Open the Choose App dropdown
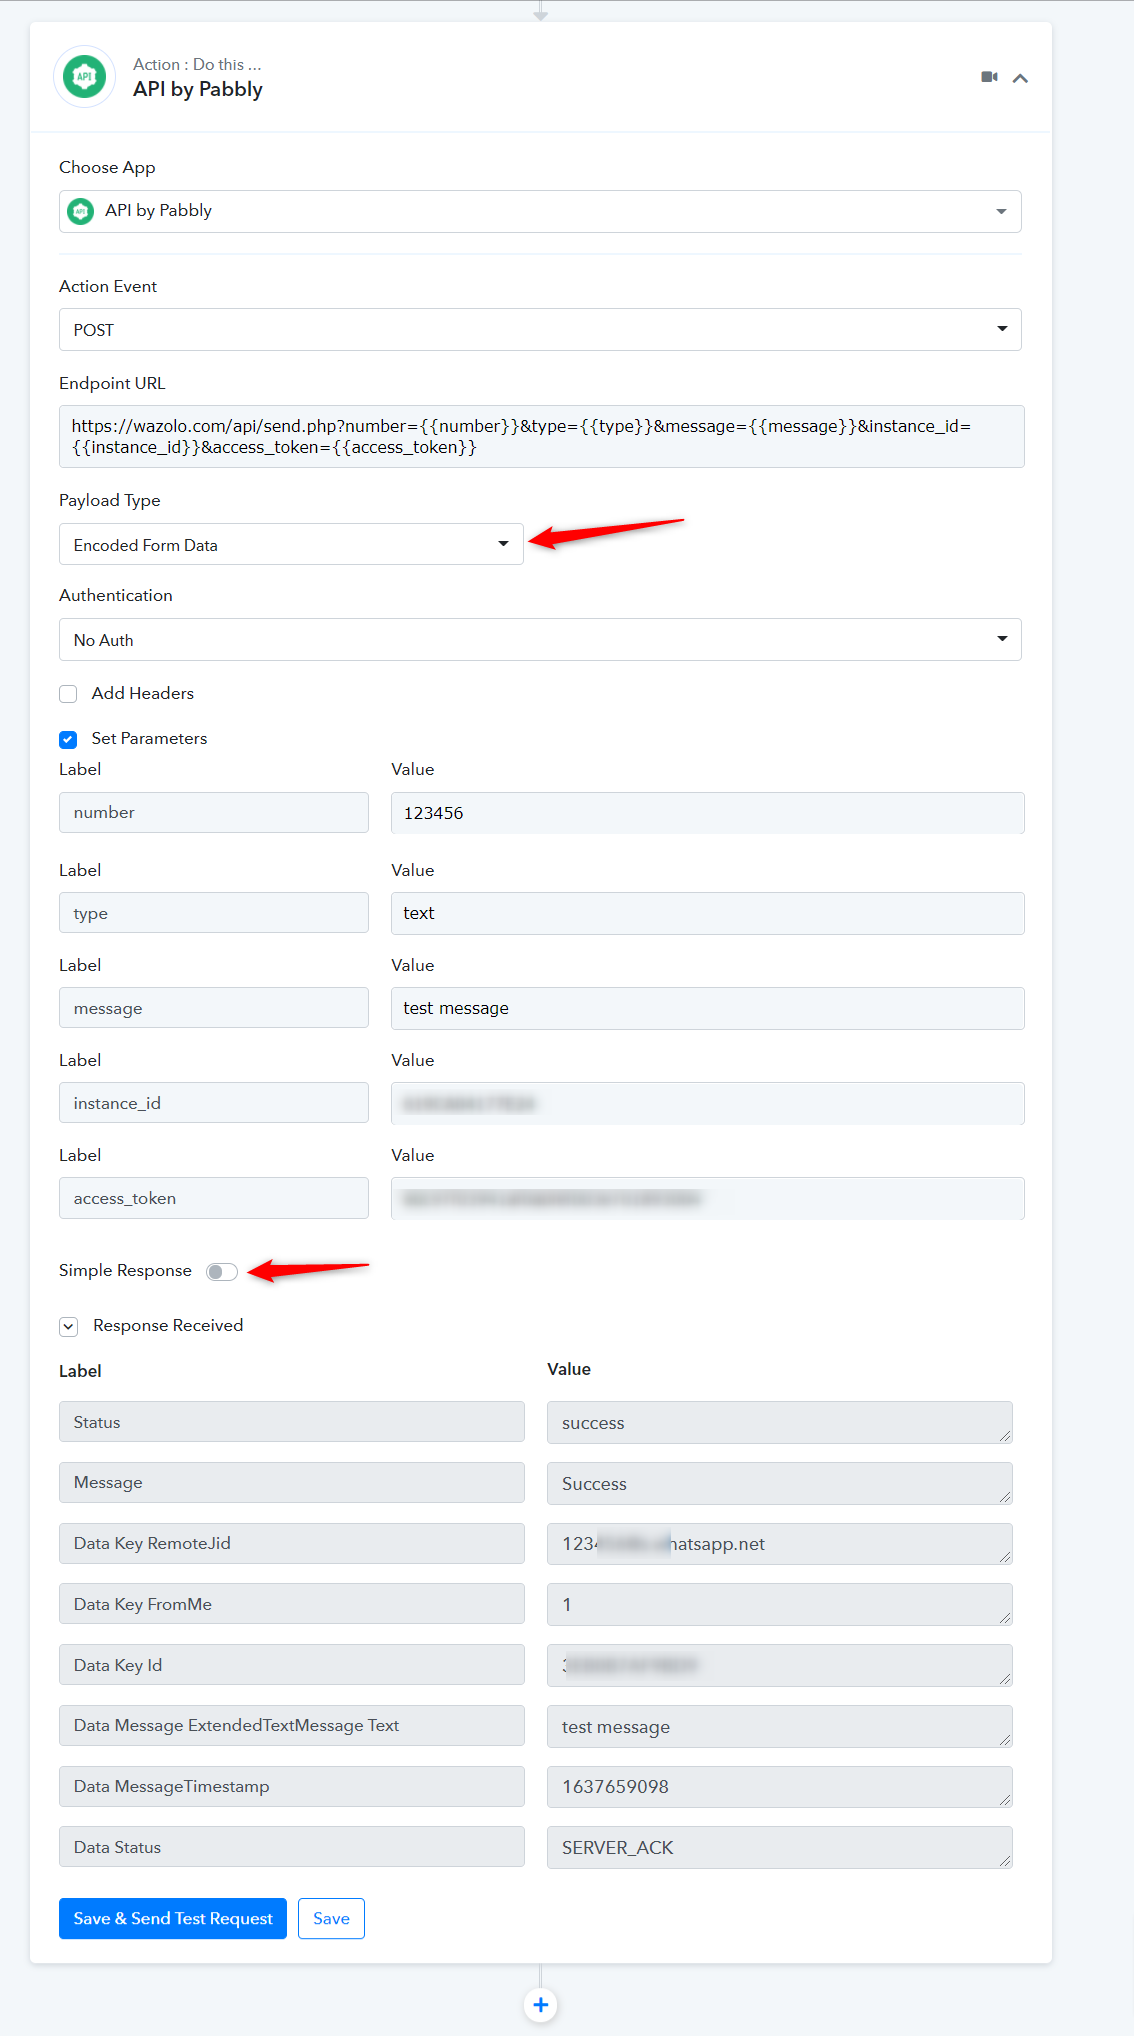Image resolution: width=1134 pixels, height=2036 pixels. (x=540, y=211)
